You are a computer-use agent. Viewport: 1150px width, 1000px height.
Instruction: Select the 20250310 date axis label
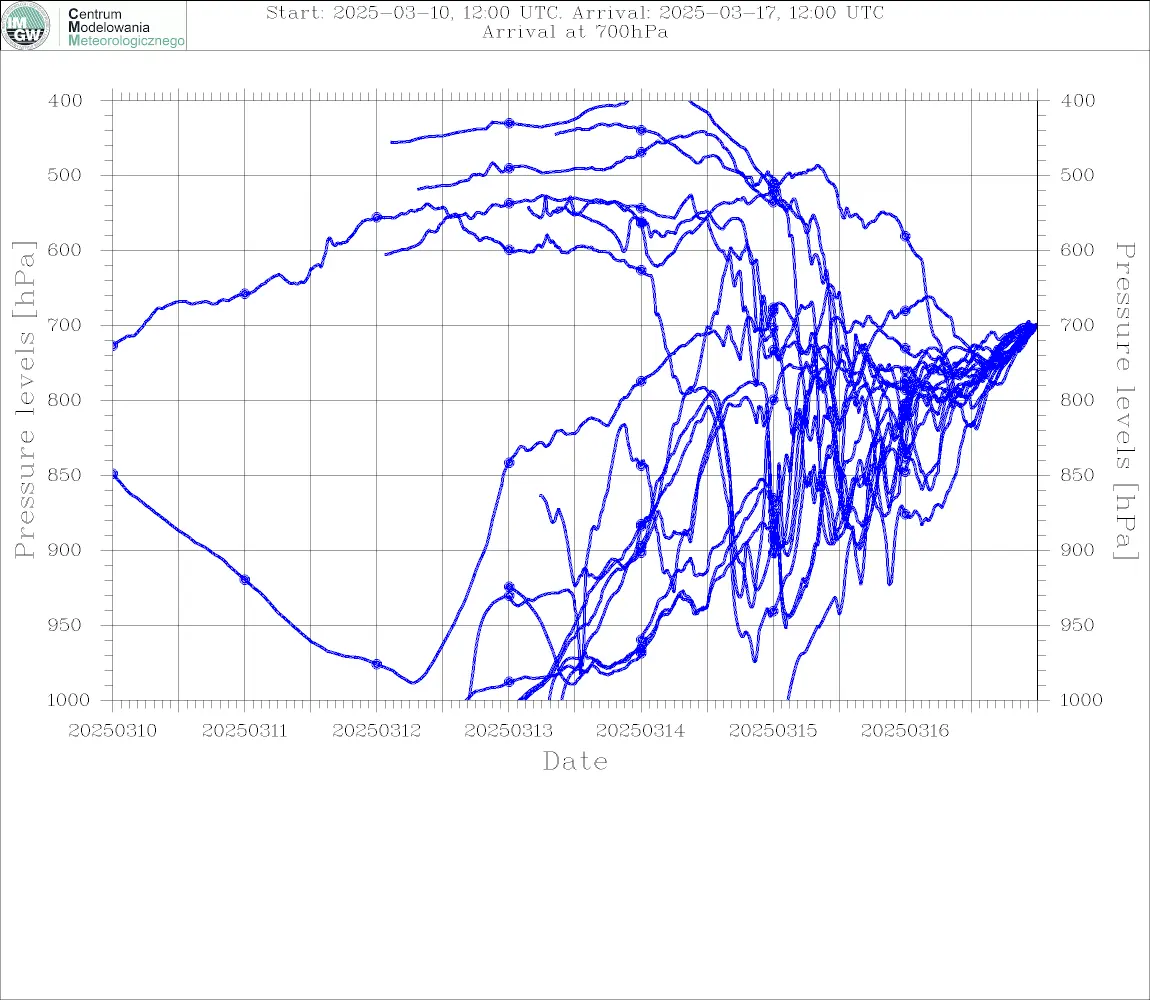112,731
